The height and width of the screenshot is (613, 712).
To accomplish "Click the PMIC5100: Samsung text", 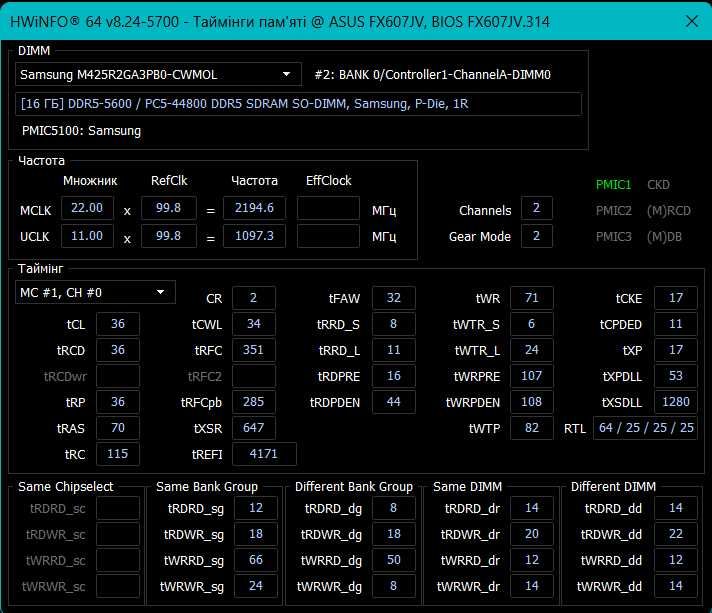I will [81, 131].
